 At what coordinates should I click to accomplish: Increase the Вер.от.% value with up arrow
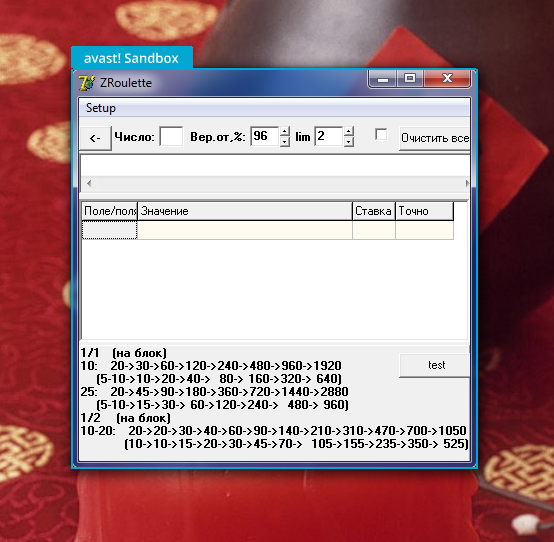(284, 131)
